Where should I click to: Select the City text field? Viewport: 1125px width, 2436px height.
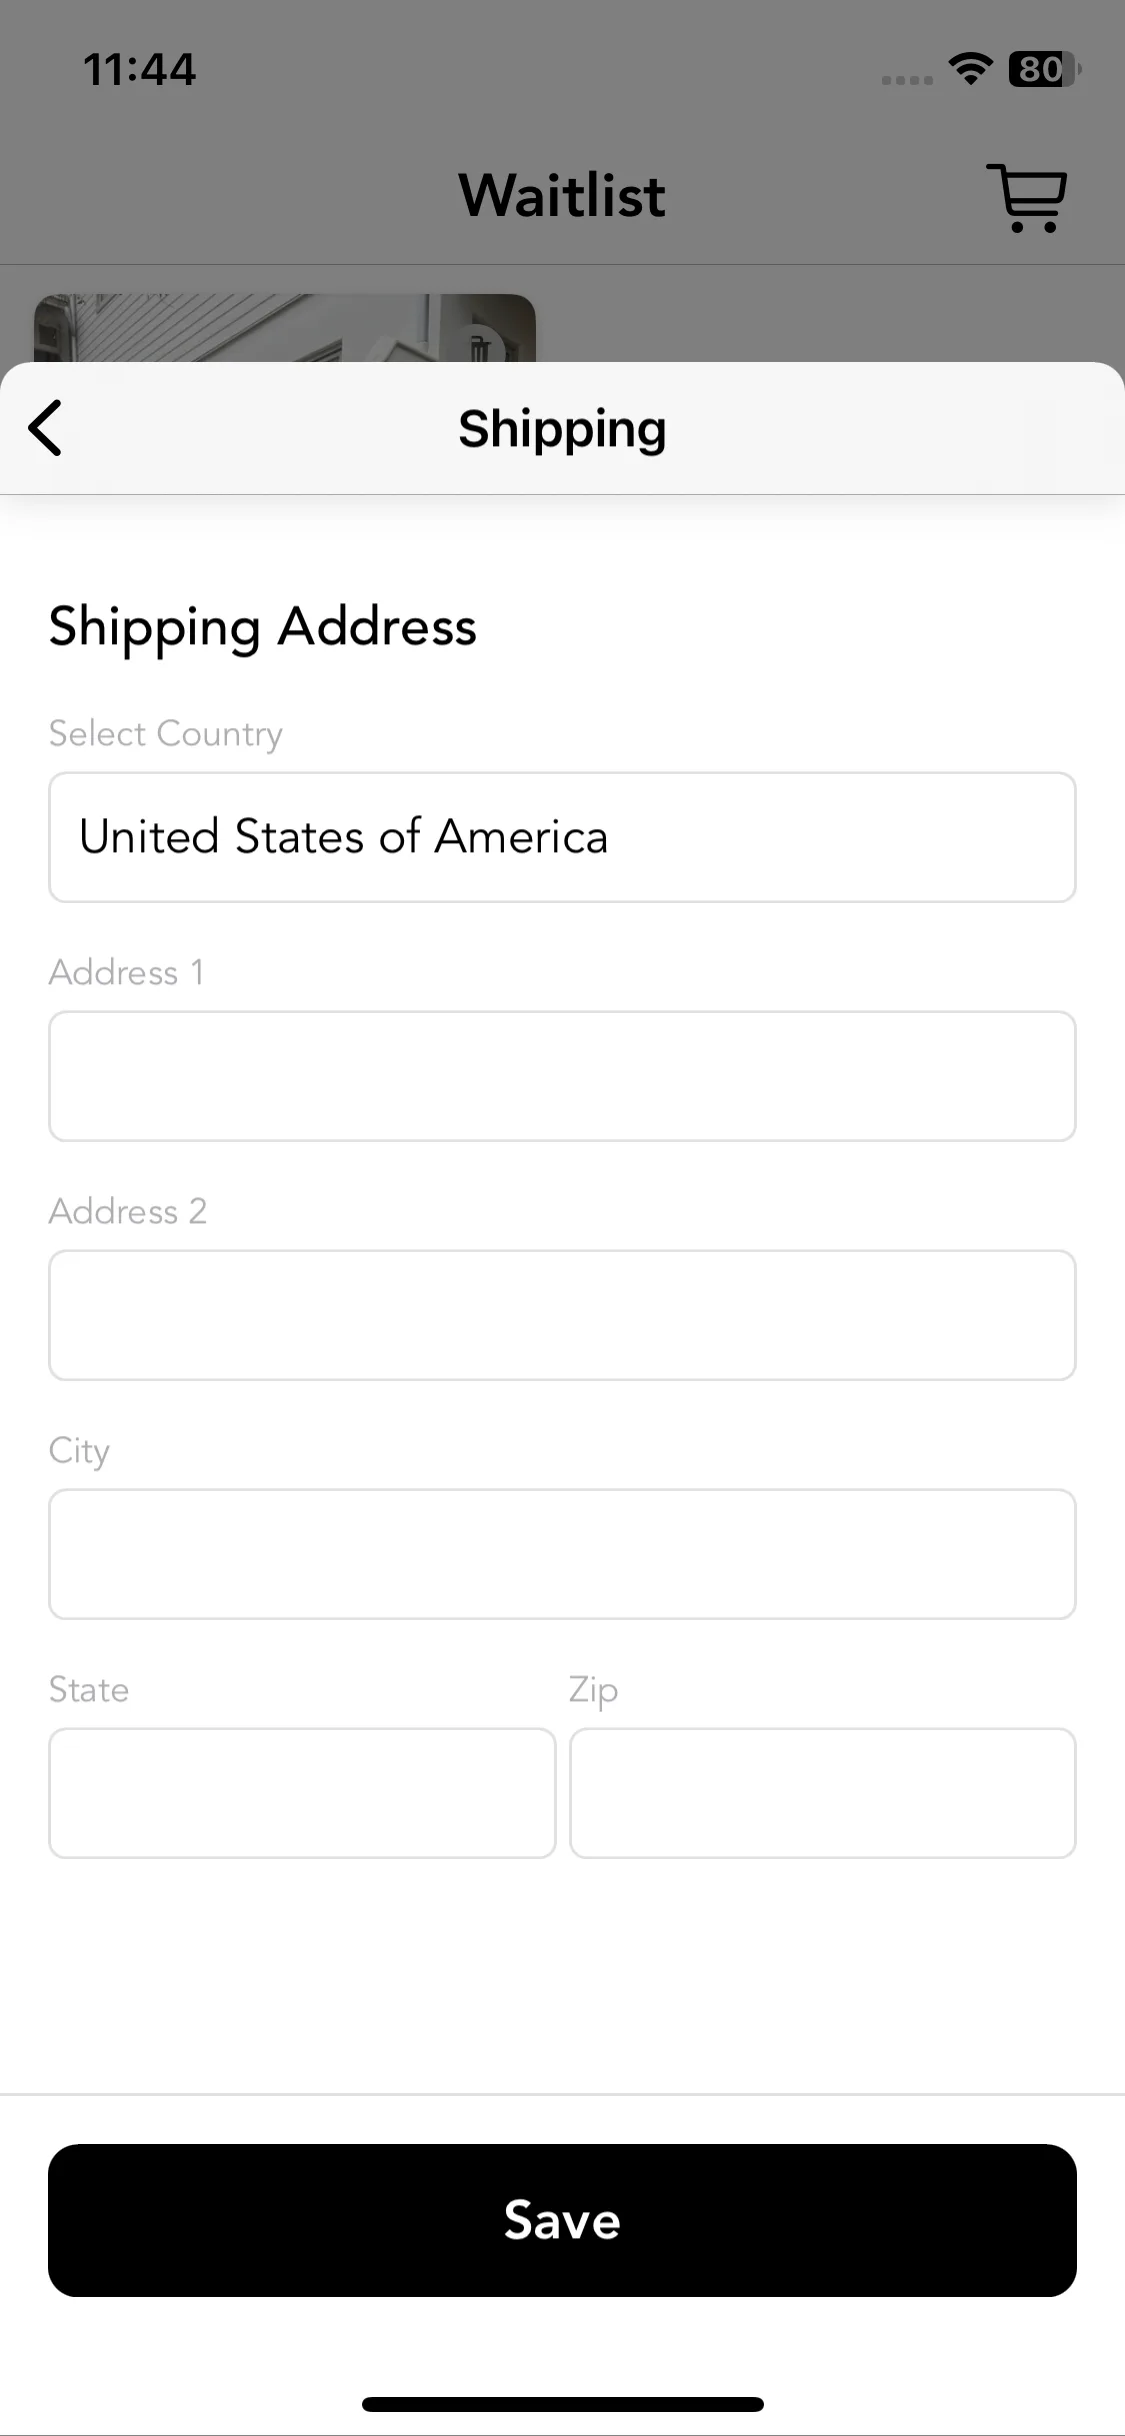point(562,1554)
